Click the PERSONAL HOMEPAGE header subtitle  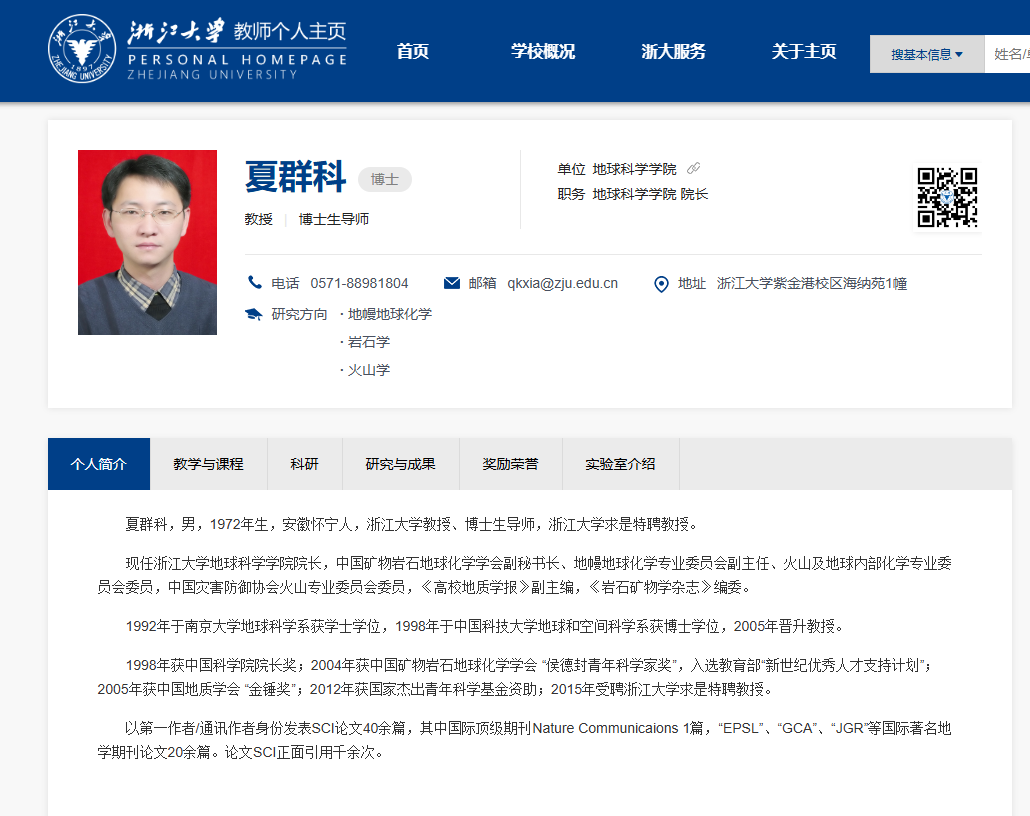coord(237,60)
